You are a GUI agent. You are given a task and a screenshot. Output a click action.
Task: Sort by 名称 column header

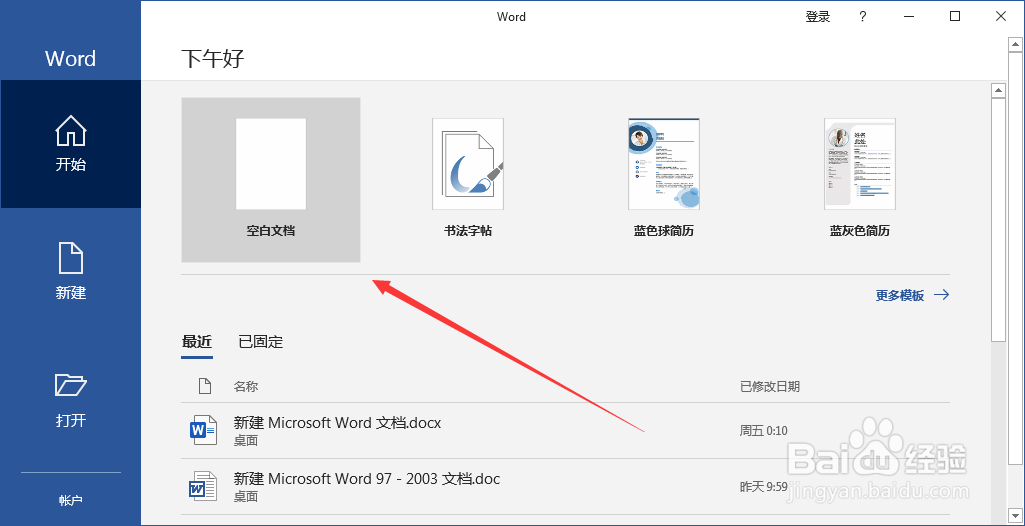(x=246, y=387)
